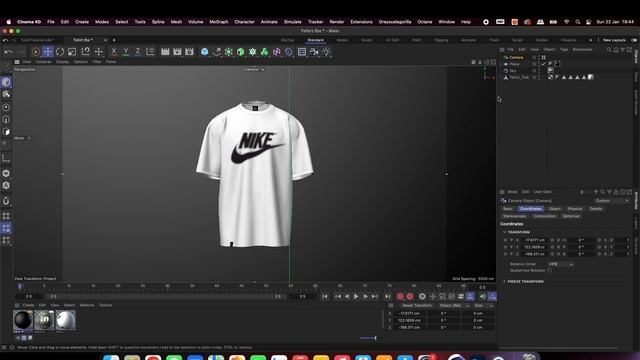Collapse the Transform section
This screenshot has height=360, width=640.
coord(505,232)
